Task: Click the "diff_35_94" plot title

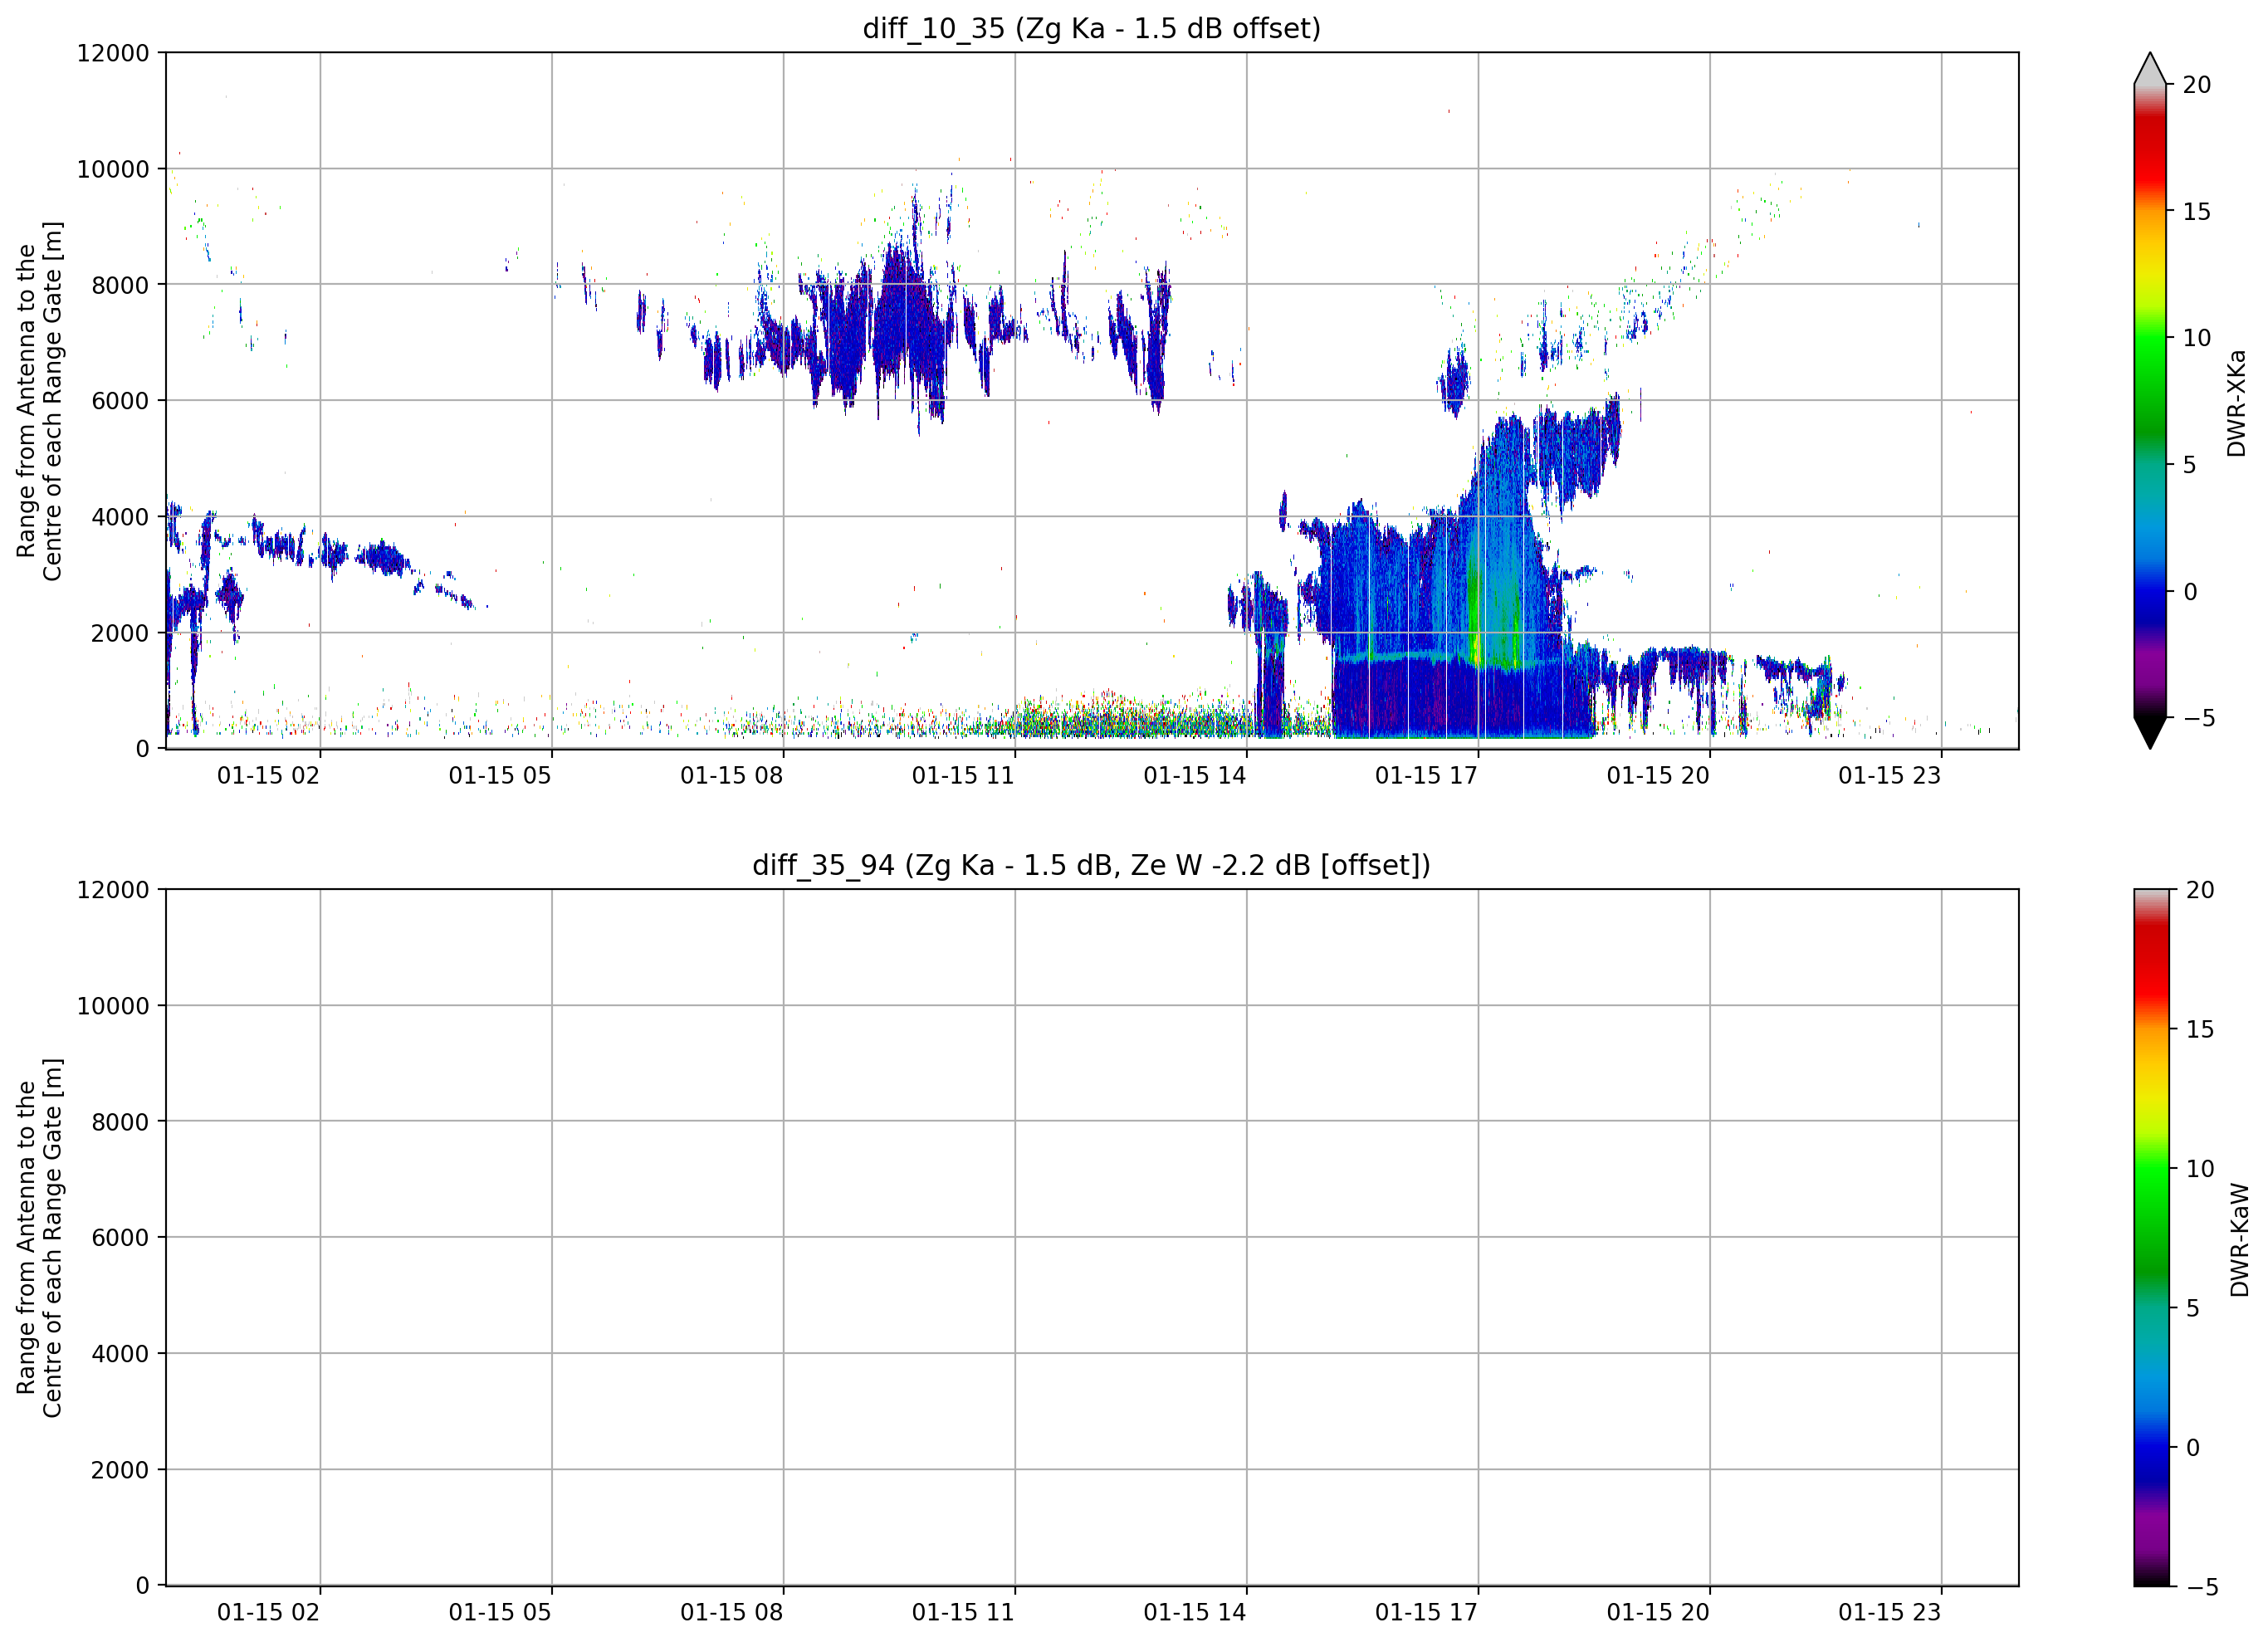Action: point(1091,864)
